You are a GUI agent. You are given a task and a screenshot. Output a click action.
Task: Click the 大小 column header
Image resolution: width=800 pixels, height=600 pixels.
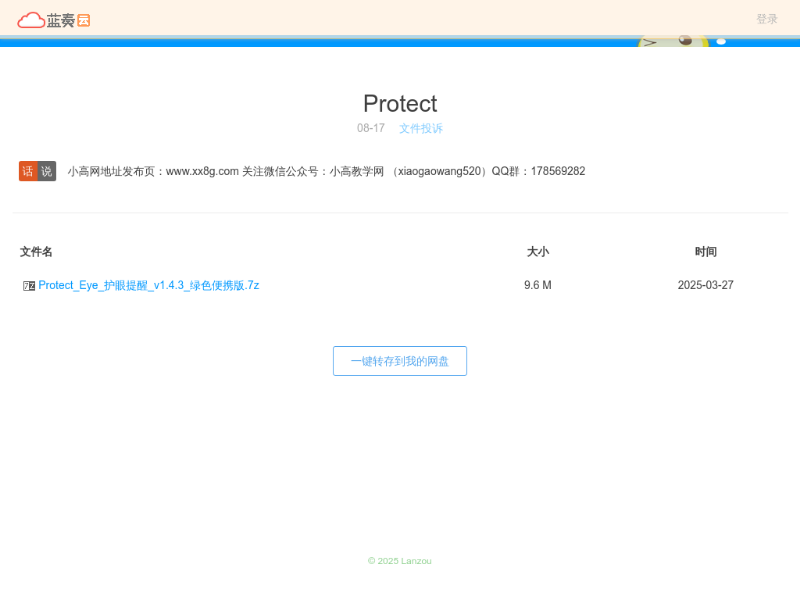(x=538, y=252)
